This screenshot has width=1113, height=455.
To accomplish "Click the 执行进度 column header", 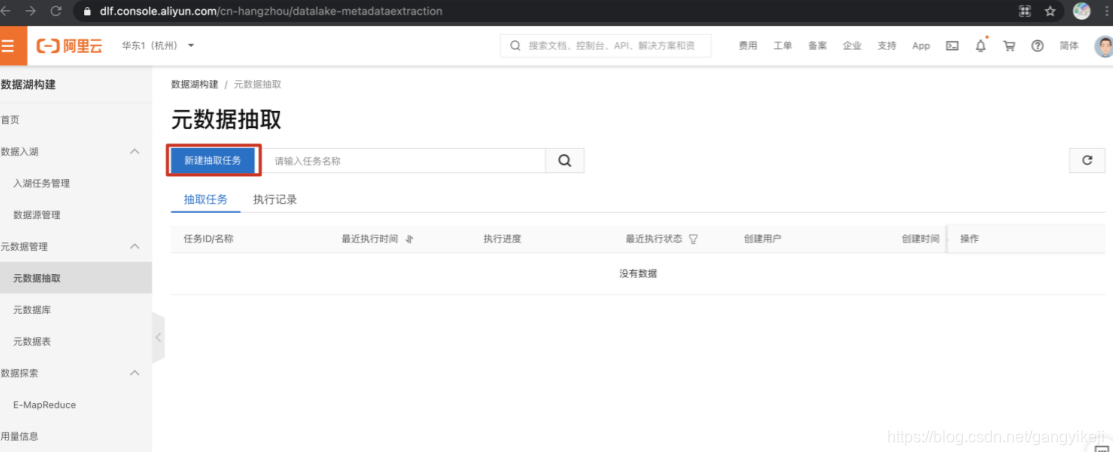I will (x=503, y=239).
